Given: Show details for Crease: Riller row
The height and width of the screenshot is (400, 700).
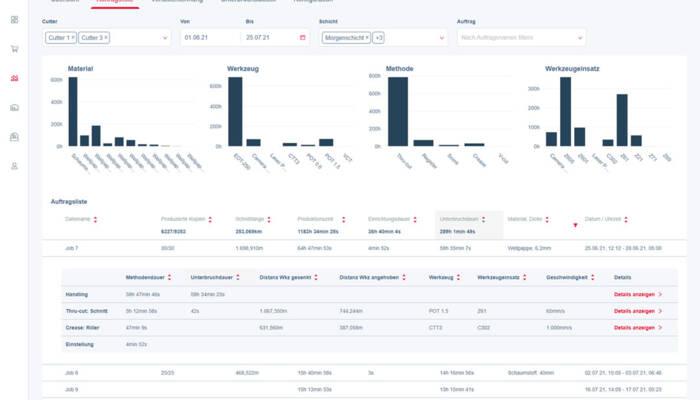Looking at the screenshot, I should (636, 327).
